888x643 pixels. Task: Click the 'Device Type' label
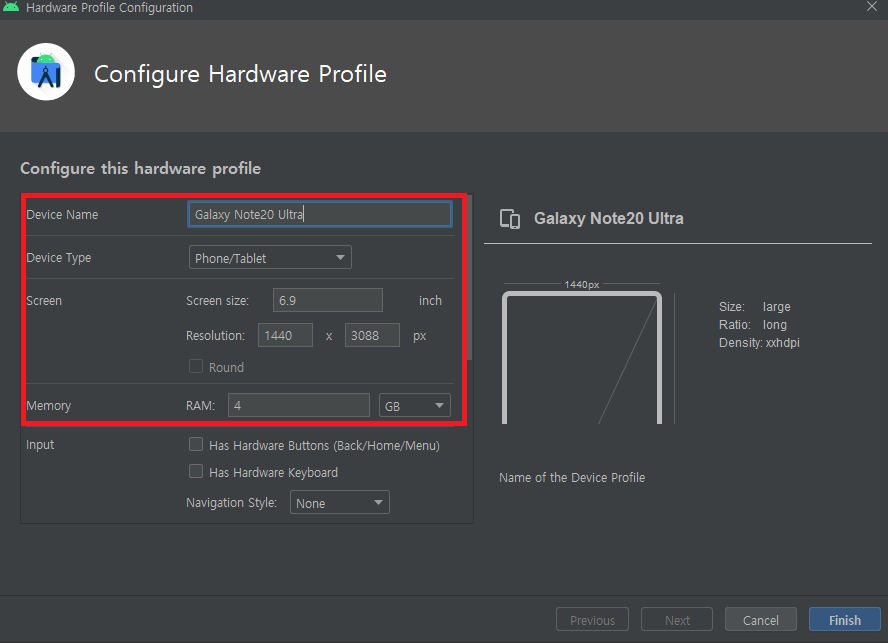[x=59, y=258]
